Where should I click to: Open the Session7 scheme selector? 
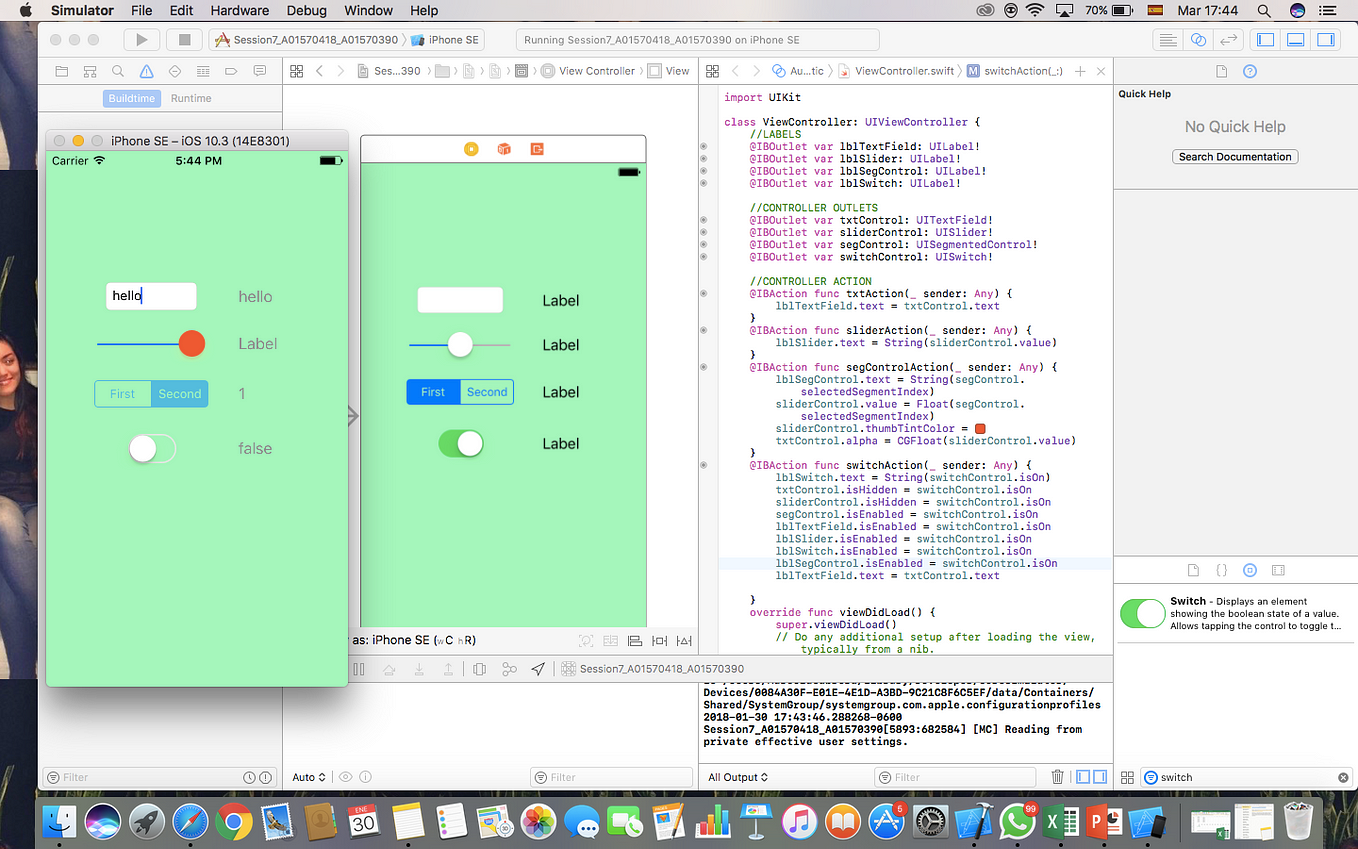307,40
